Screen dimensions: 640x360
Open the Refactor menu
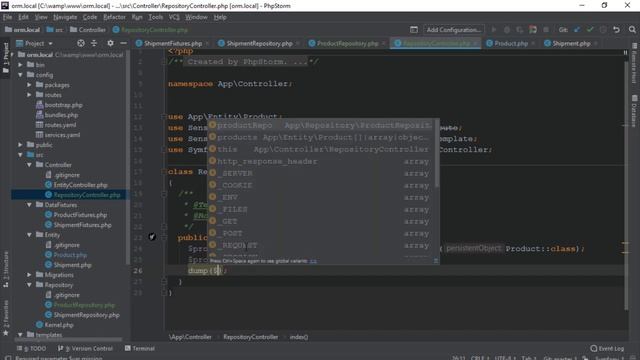(114, 17)
